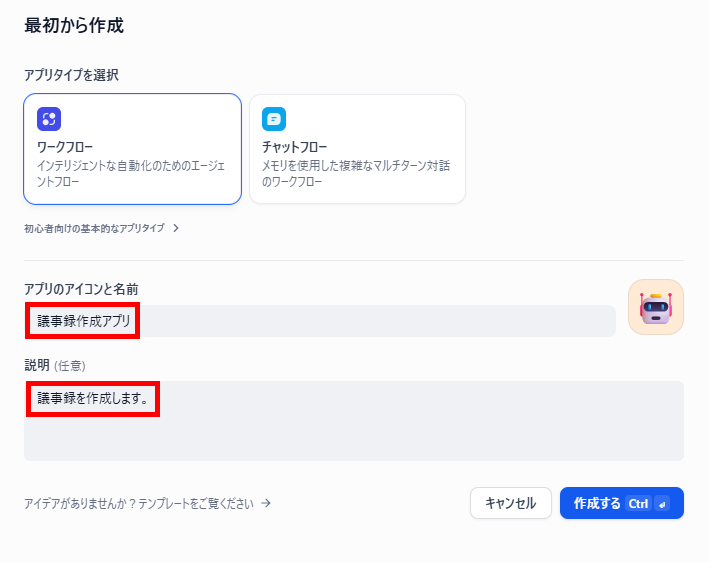This screenshot has width=710, height=562.
Task: Click the arrow next to template link
Action: (266, 503)
